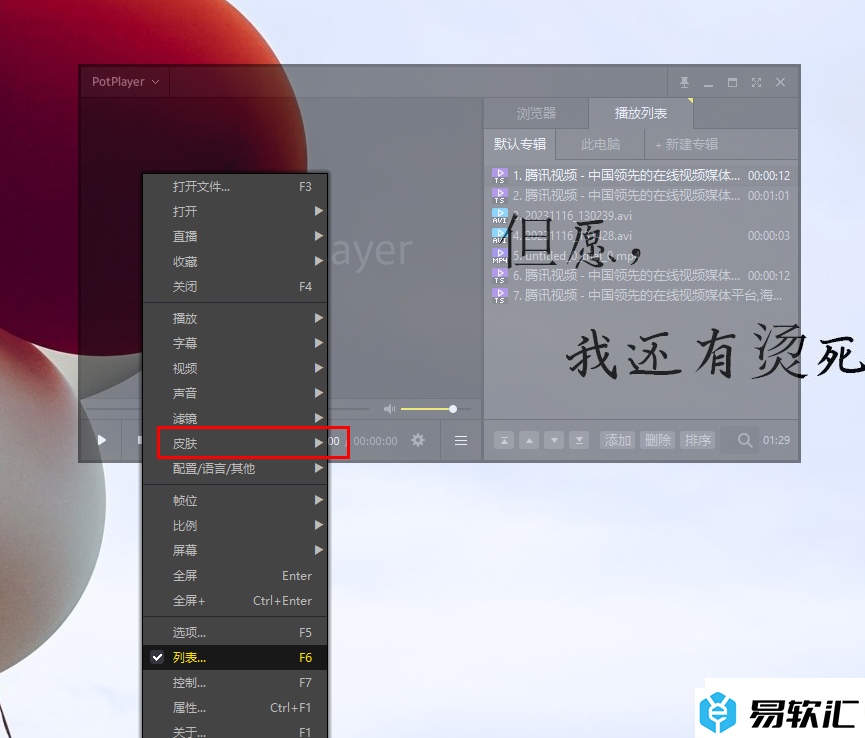Viewport: 865px width, 738px height.
Task: Adjust the yellow volume slider
Action: click(x=435, y=409)
